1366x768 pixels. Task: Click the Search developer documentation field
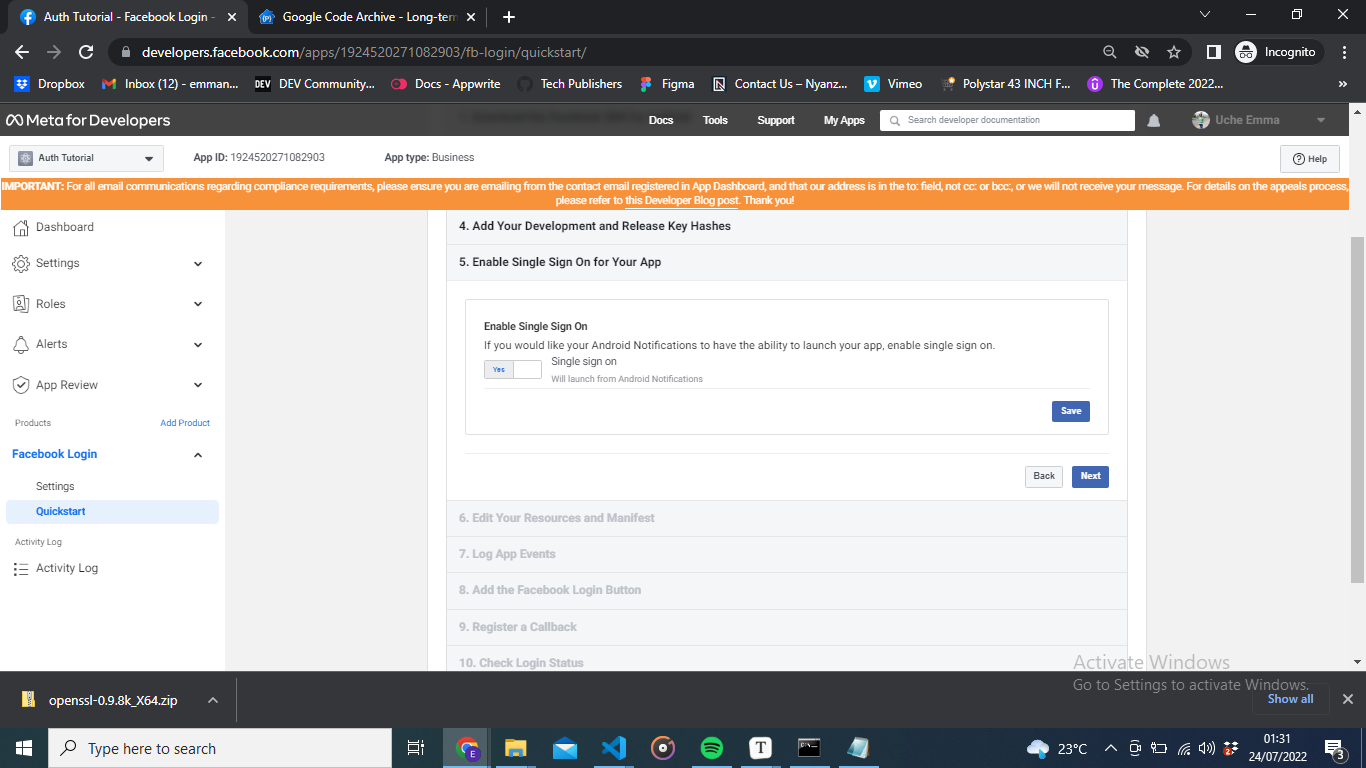tap(1007, 120)
